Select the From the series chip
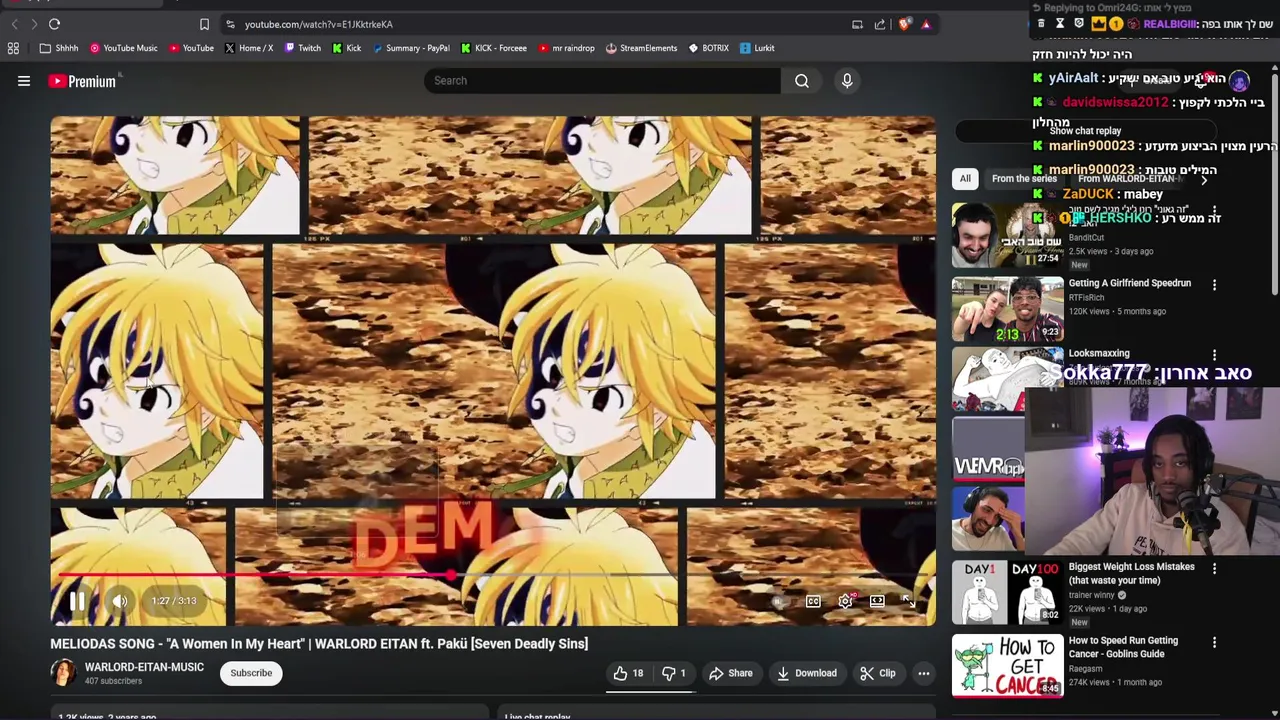The width and height of the screenshot is (1280, 720). coord(1024,179)
